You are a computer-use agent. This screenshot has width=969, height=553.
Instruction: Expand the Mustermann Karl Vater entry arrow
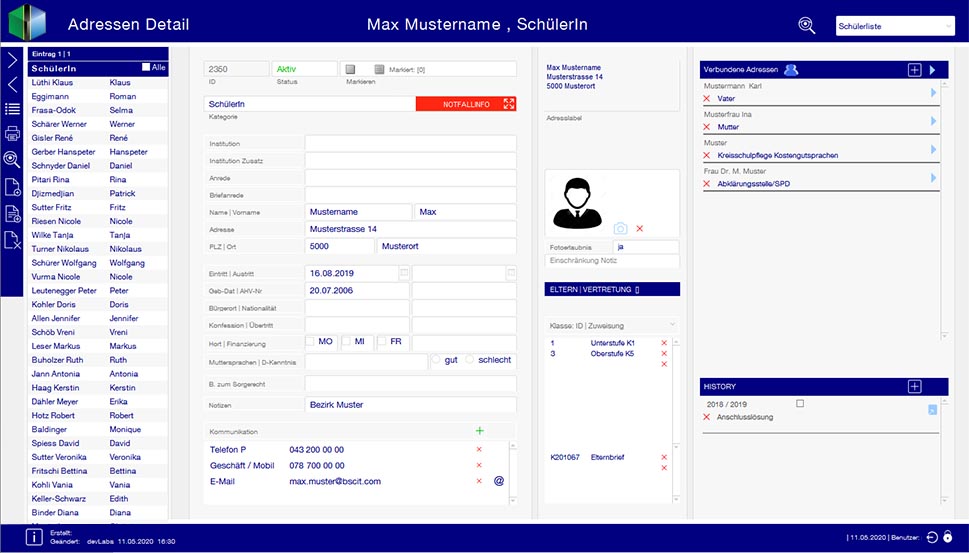[x=933, y=93]
